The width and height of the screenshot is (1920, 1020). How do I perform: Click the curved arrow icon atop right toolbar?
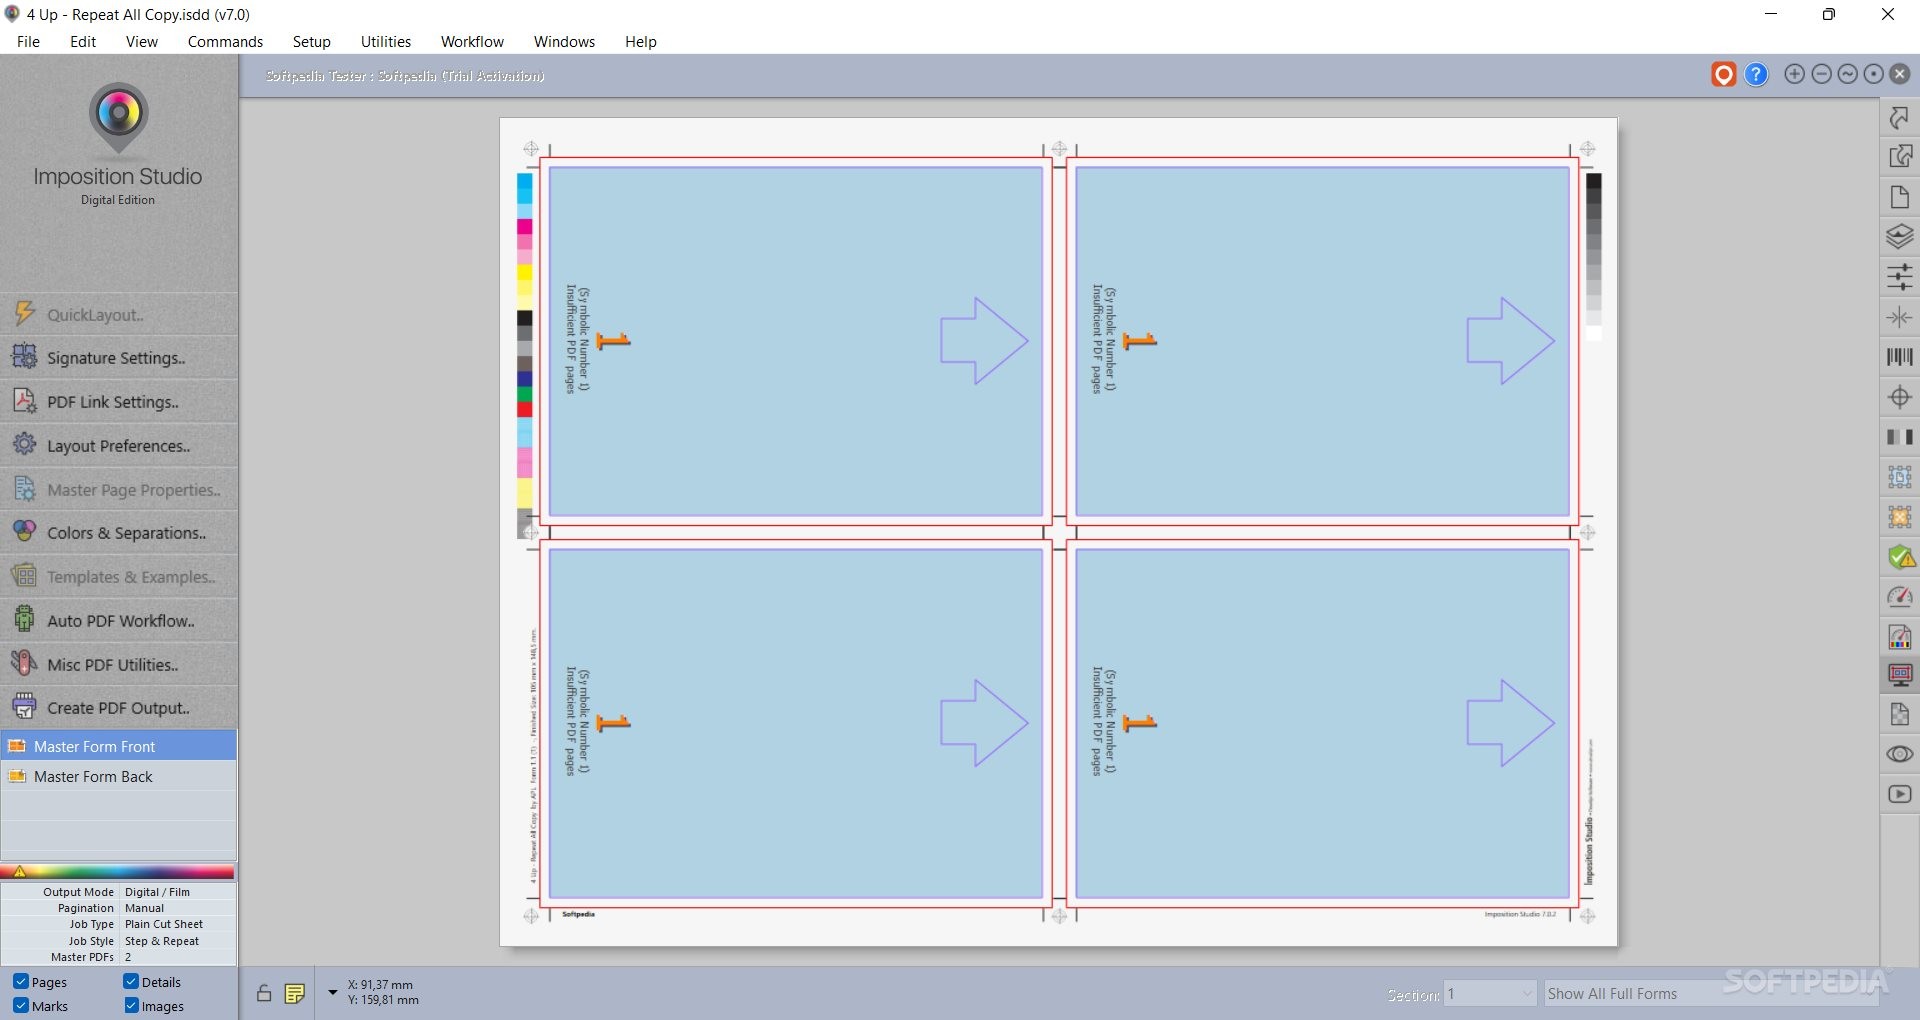[1899, 118]
